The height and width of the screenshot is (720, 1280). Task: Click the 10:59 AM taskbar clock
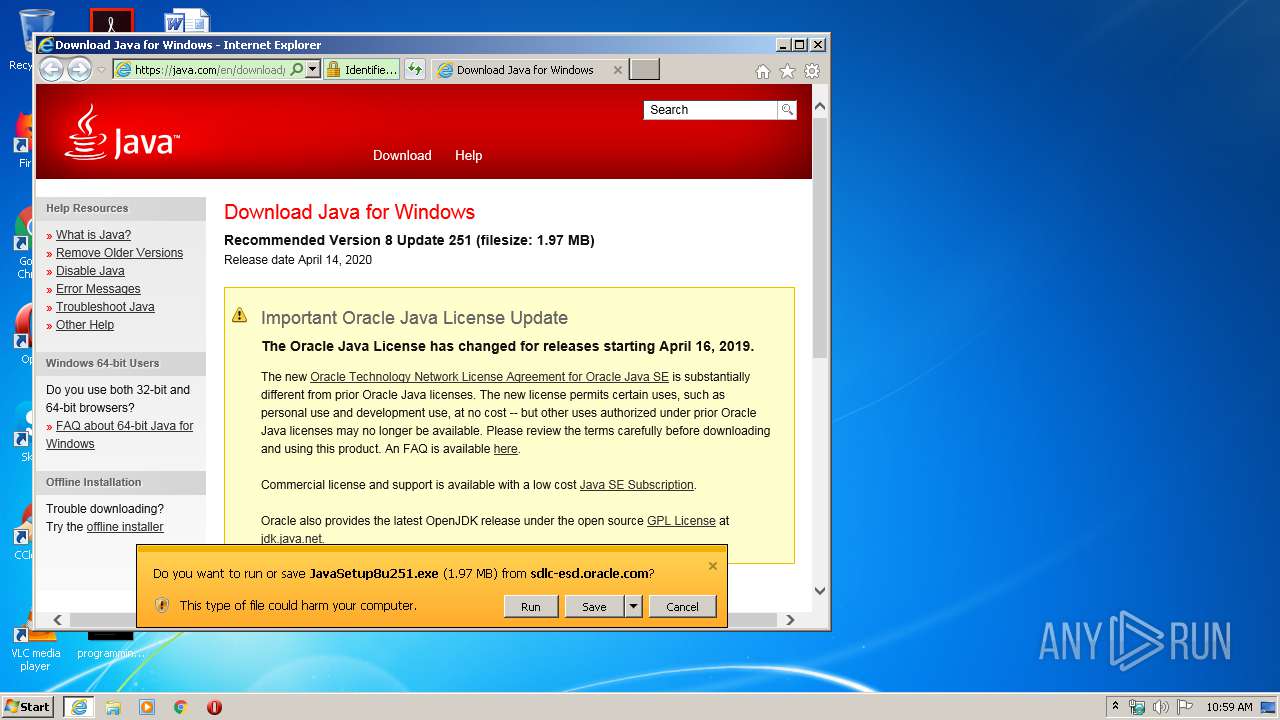tap(1229, 707)
